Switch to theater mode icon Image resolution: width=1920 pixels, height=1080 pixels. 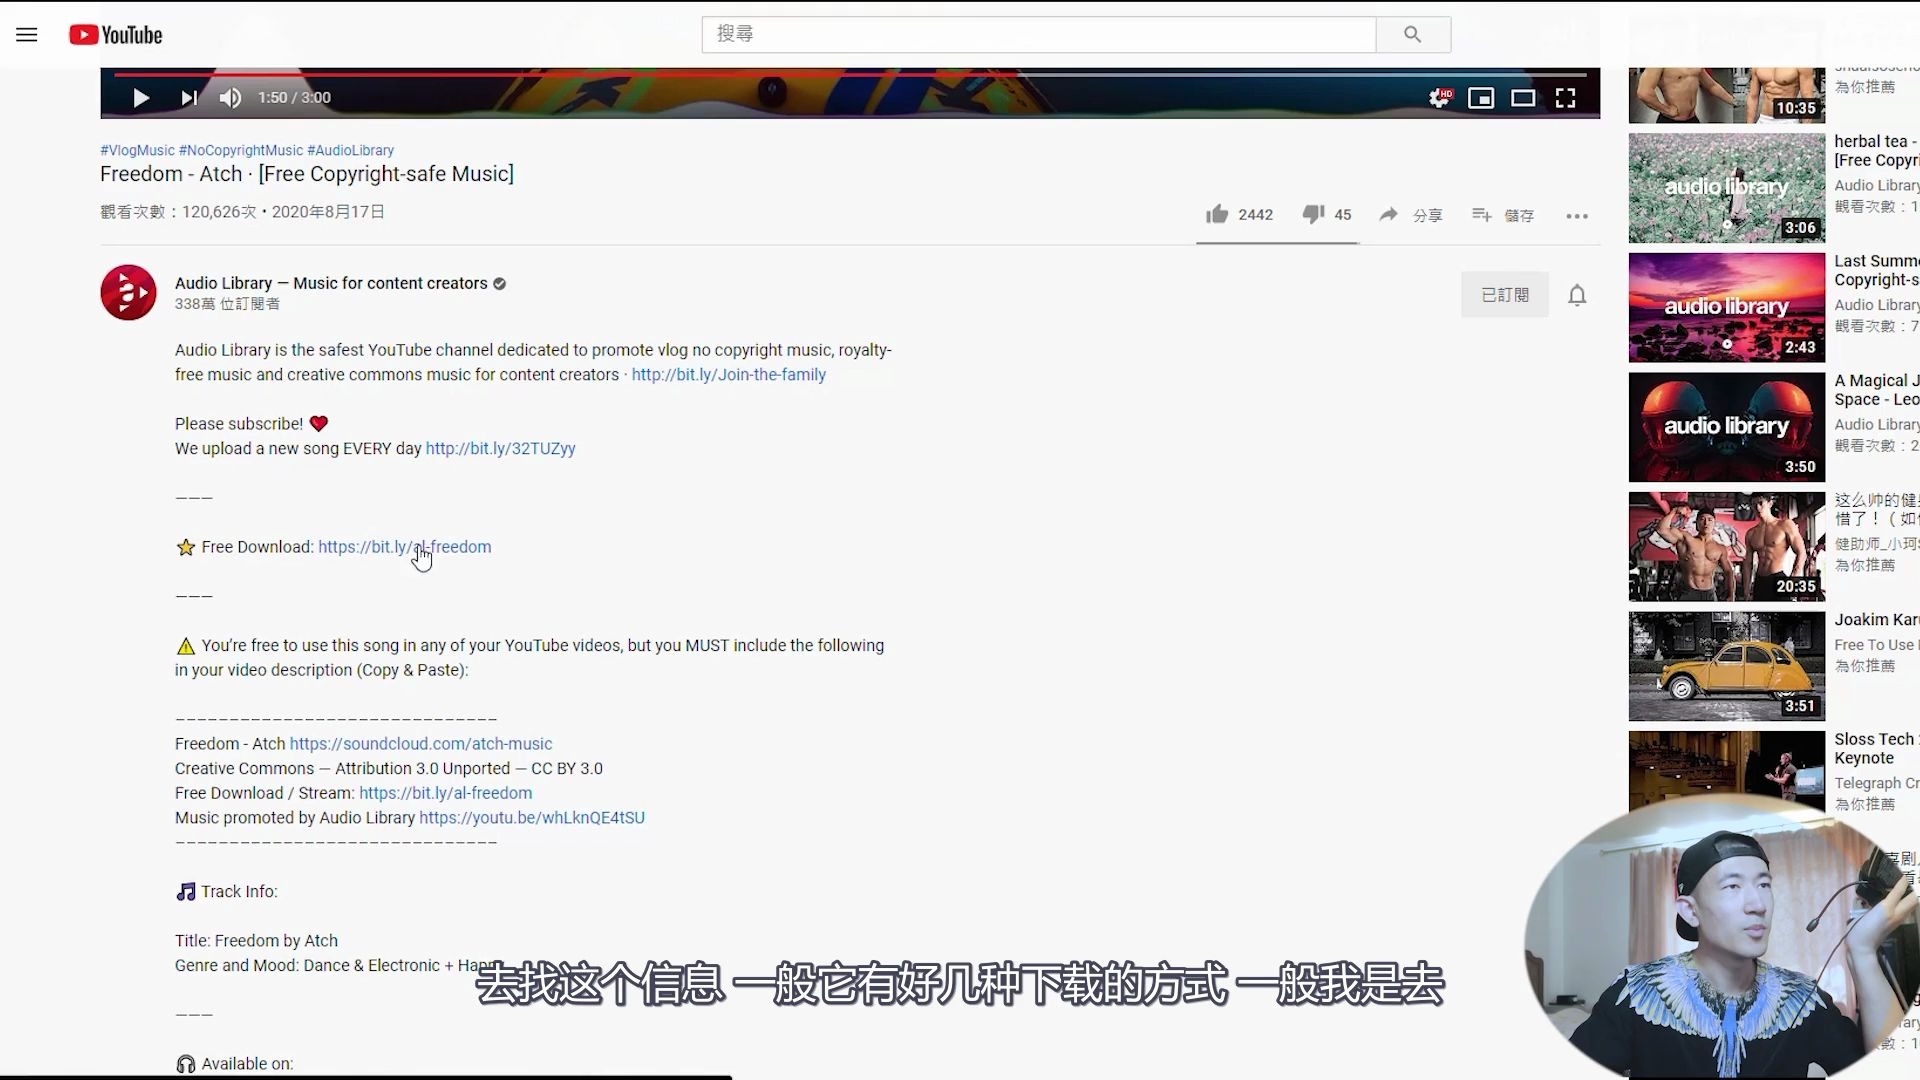[x=1523, y=98]
